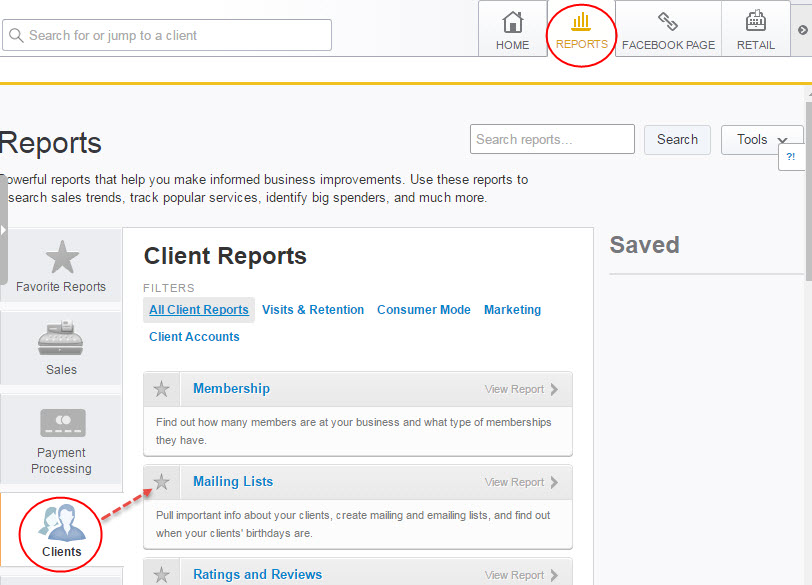The image size is (812, 585).
Task: Click the client search field
Action: pyautogui.click(x=166, y=35)
